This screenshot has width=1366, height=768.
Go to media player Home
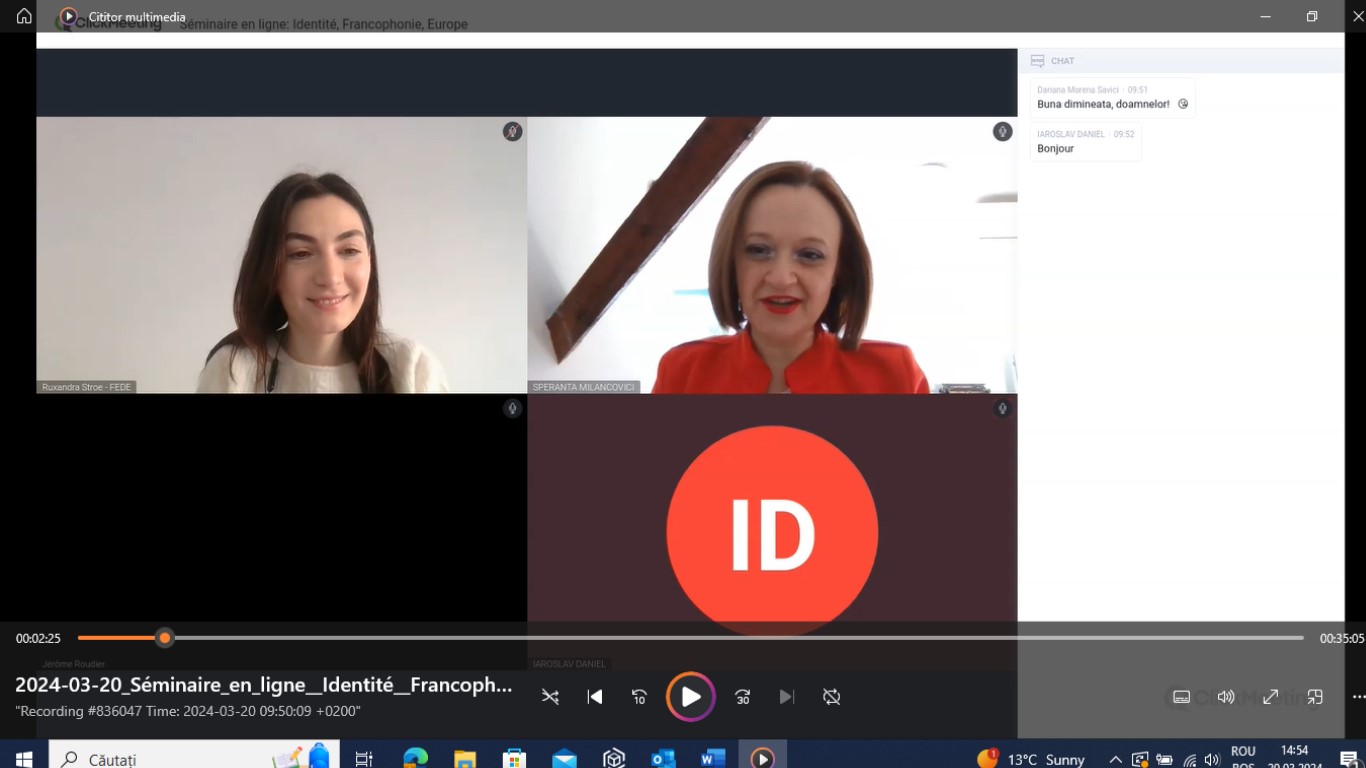click(24, 16)
